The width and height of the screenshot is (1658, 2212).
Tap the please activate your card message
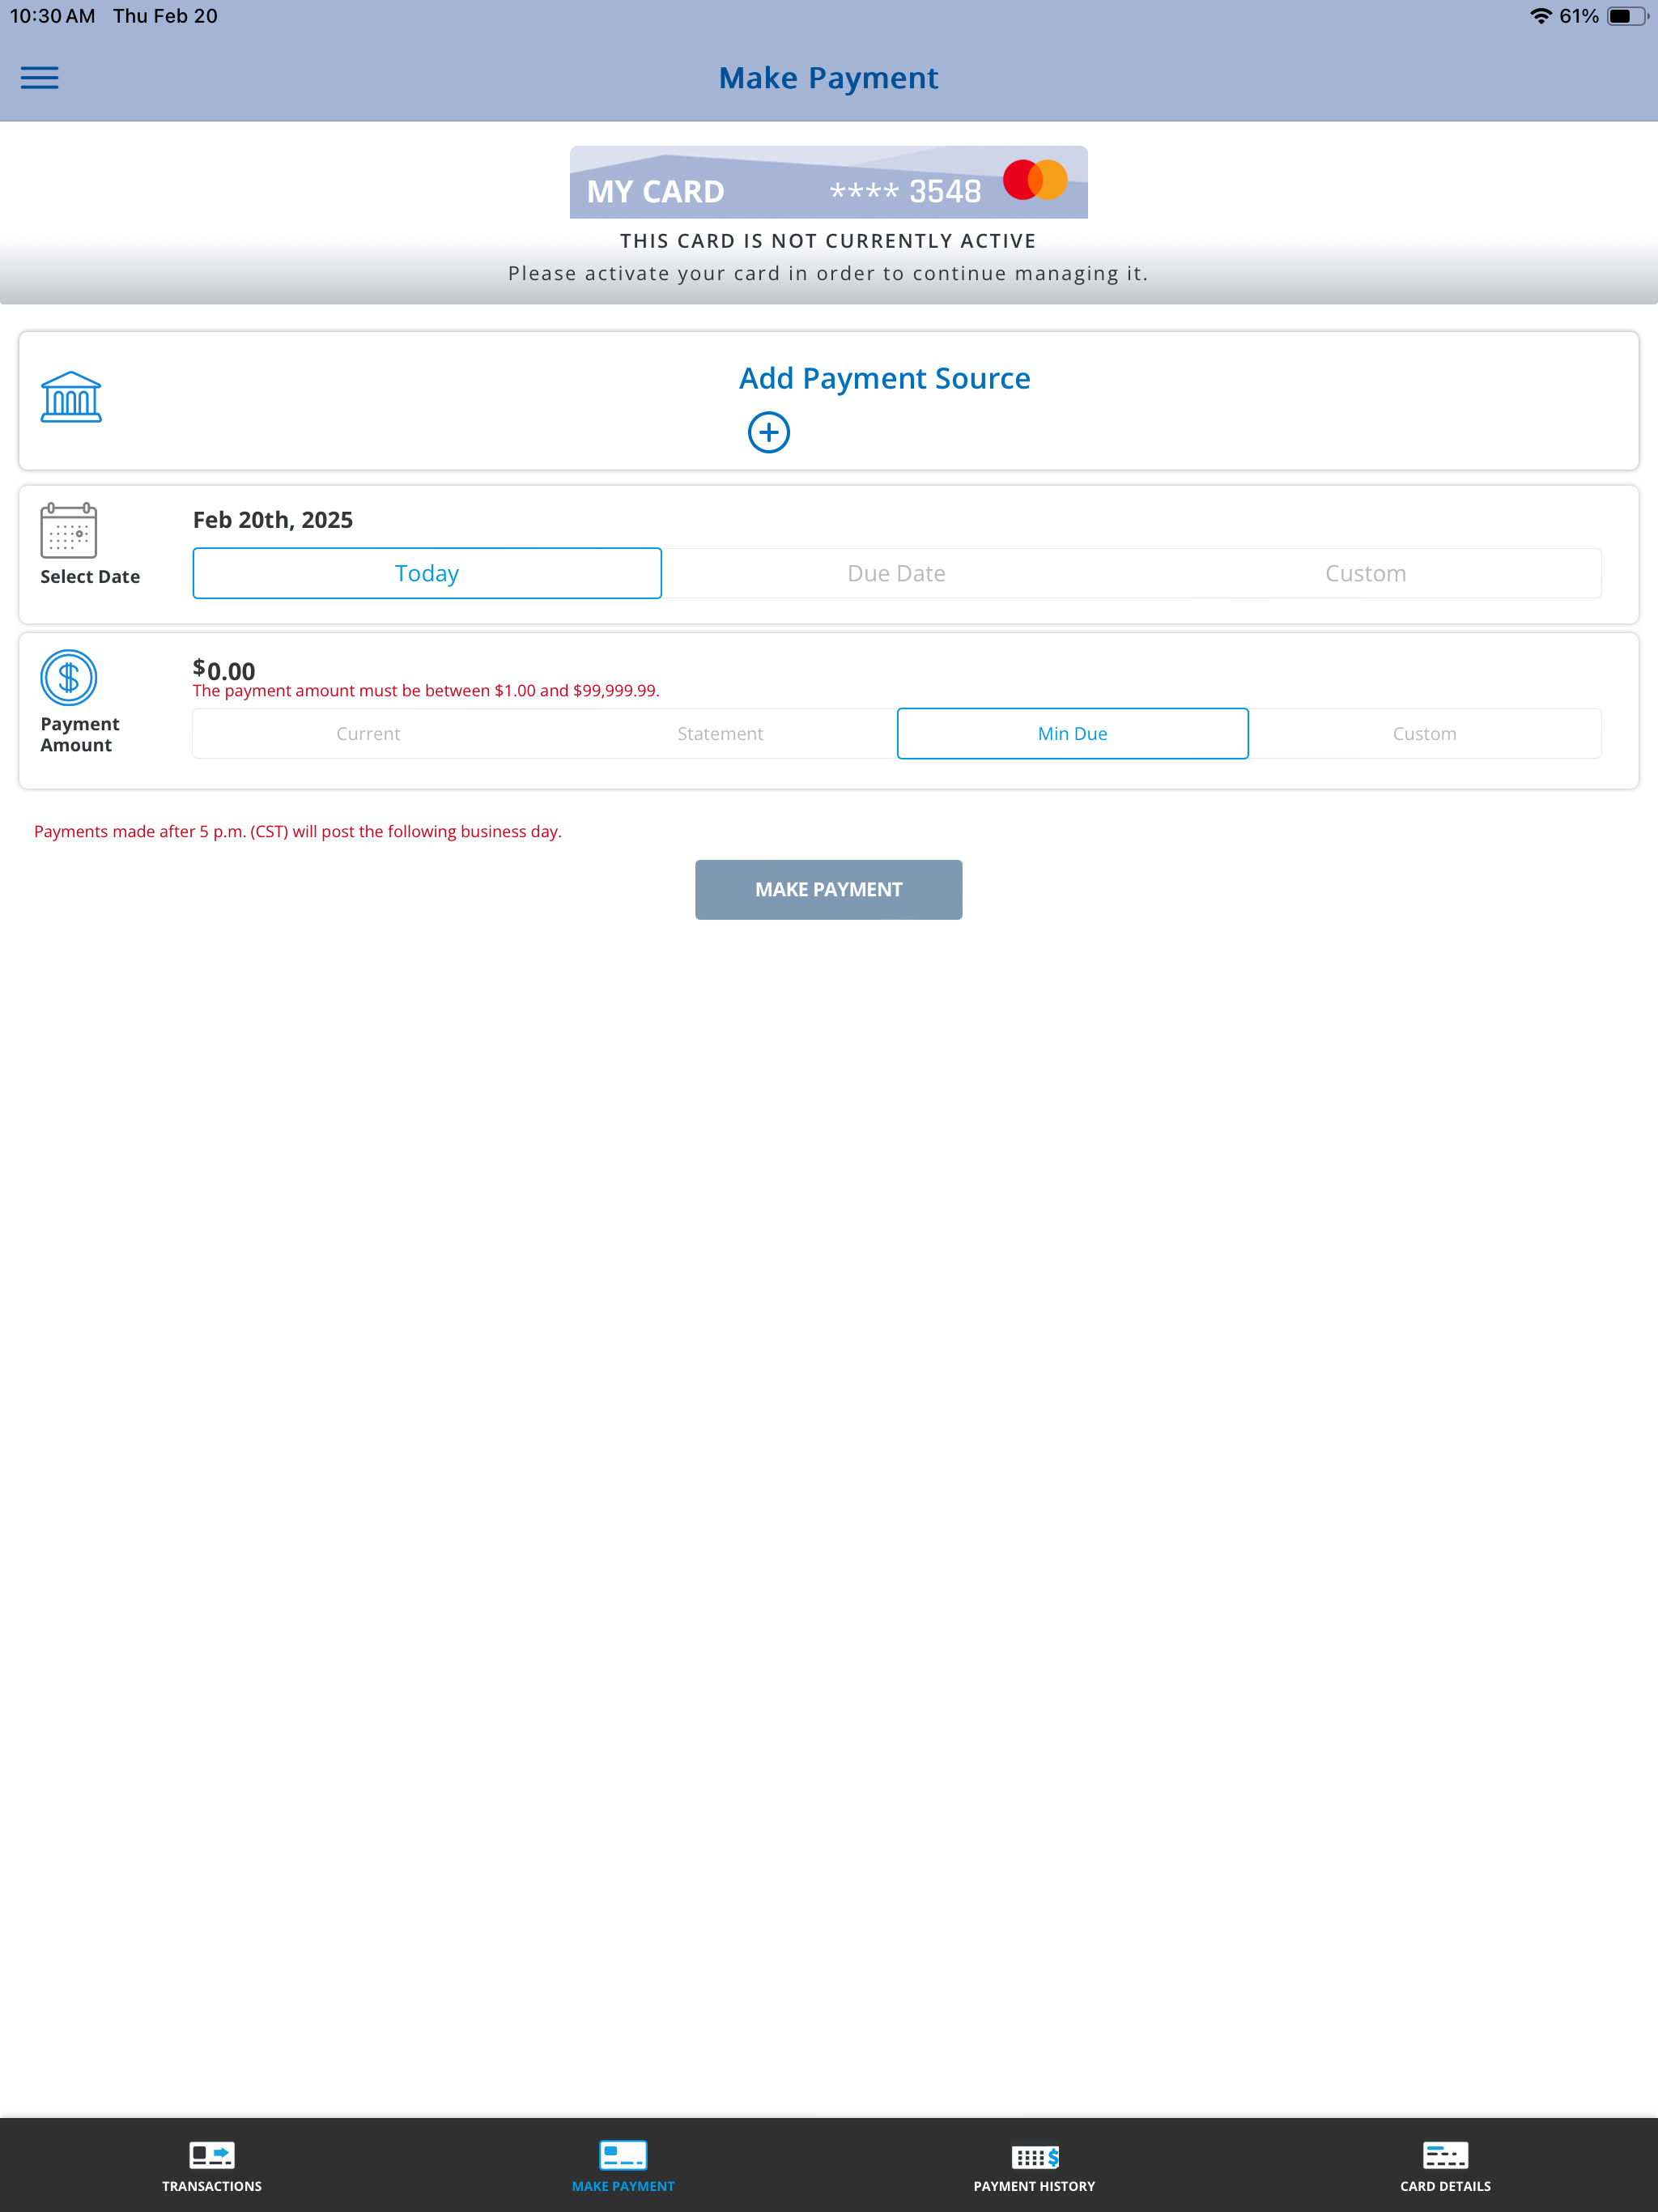[829, 273]
